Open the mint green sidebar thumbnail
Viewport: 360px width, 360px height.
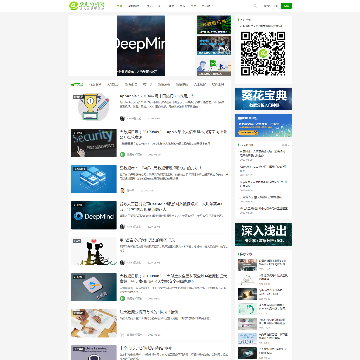247,309
